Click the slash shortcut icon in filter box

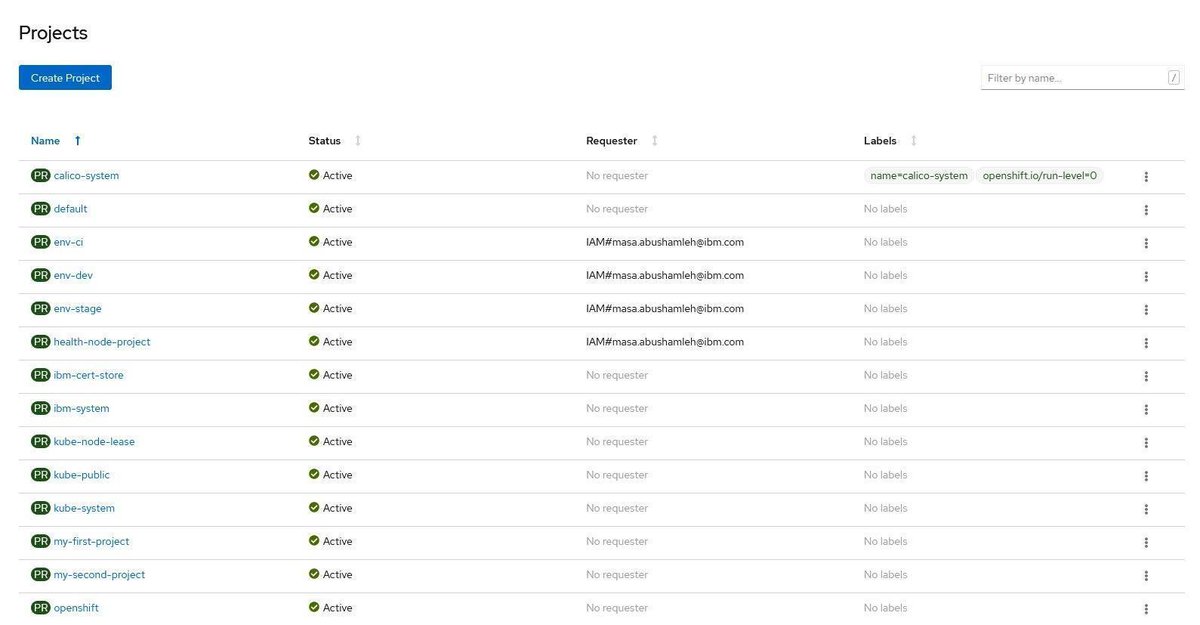pos(1174,78)
